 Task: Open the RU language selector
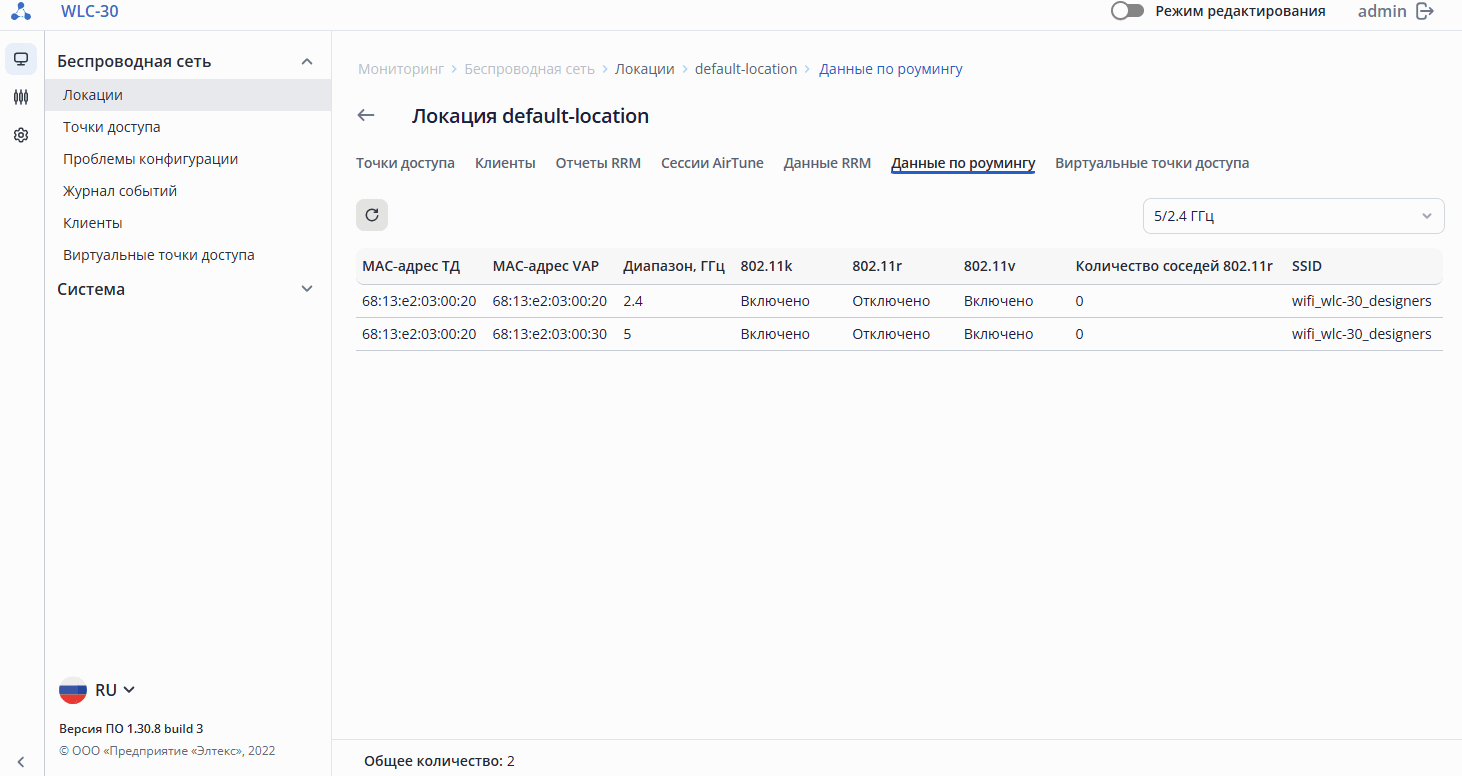pyautogui.click(x=97, y=690)
